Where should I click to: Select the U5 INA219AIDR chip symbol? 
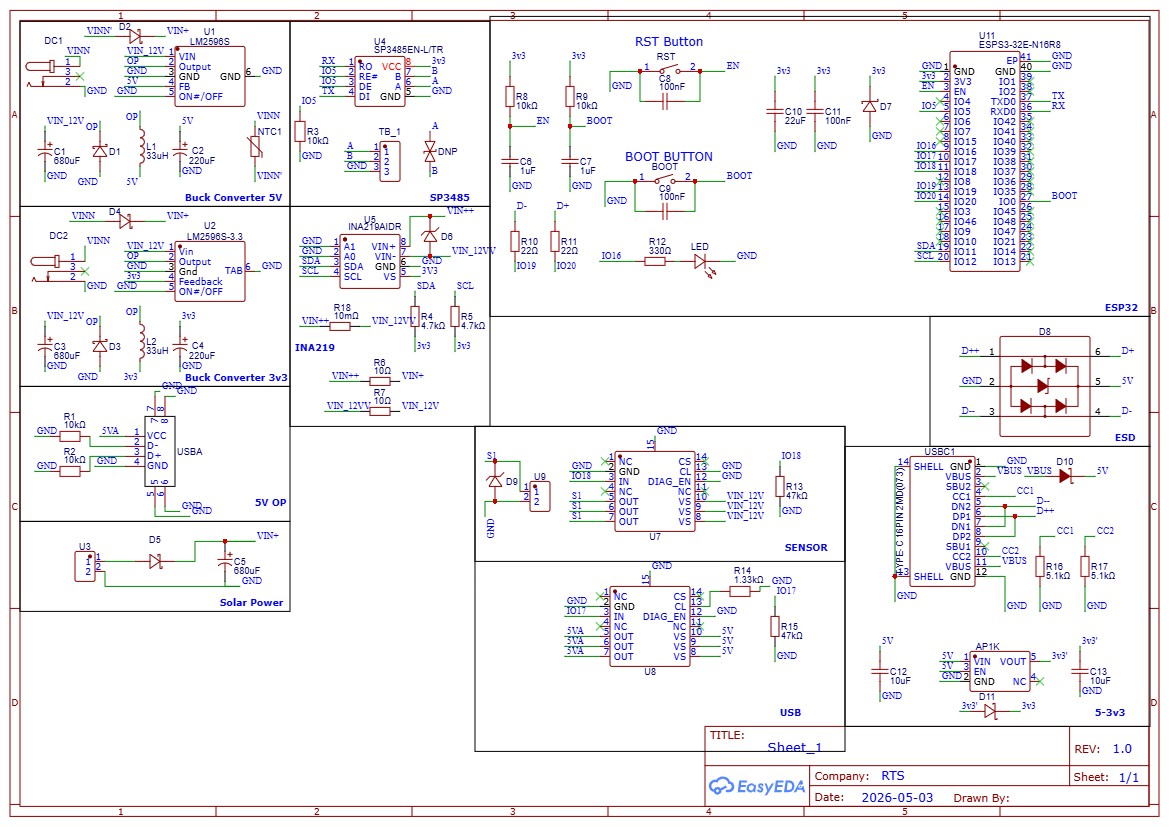tap(371, 261)
